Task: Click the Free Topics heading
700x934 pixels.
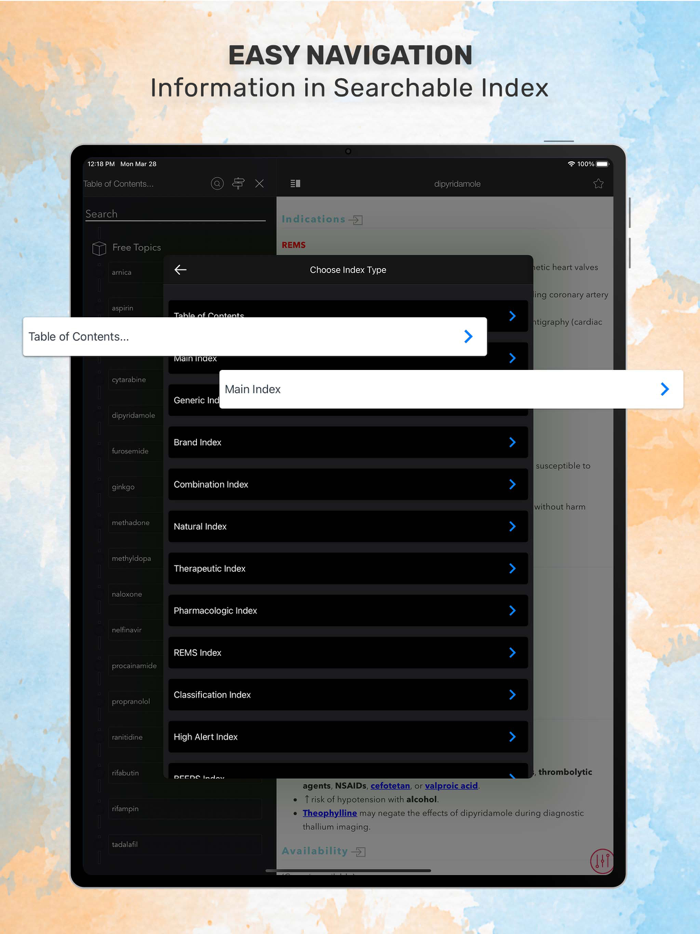Action: (x=136, y=247)
